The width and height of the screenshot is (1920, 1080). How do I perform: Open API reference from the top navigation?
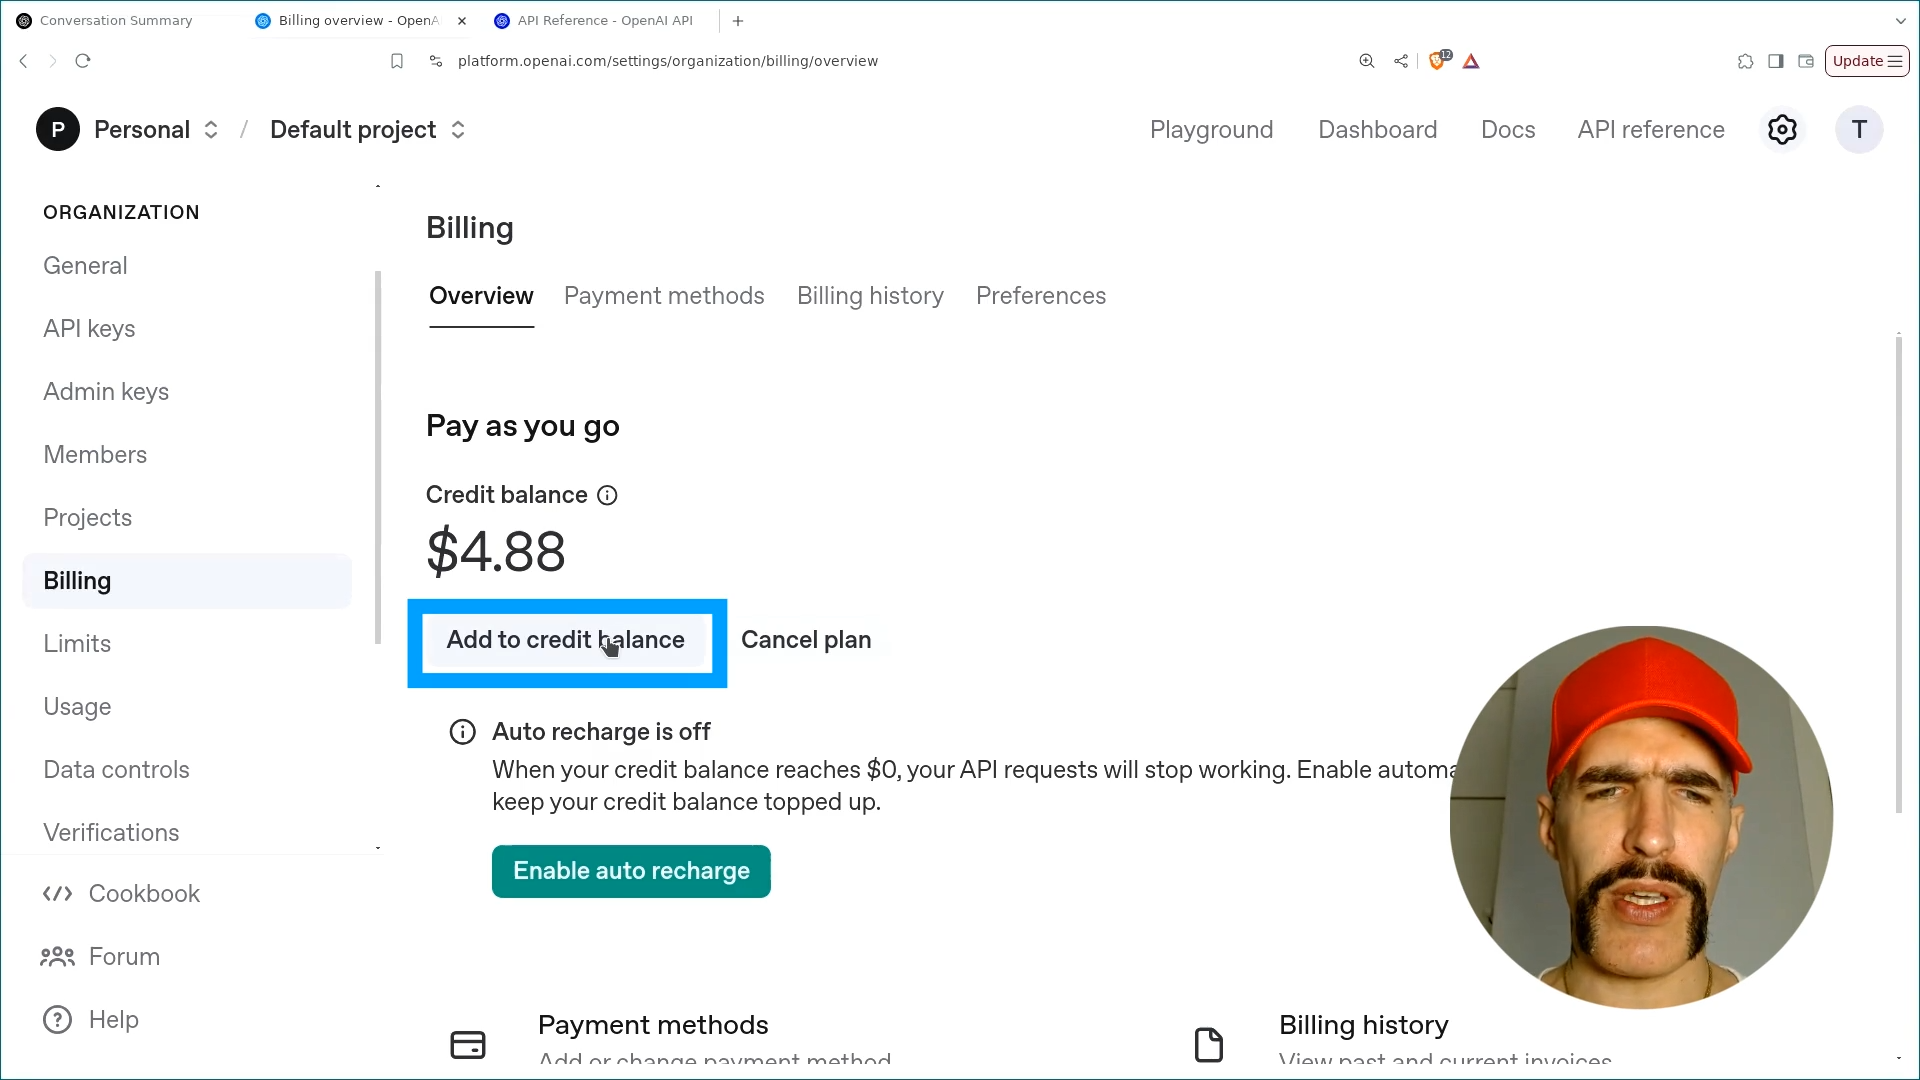pos(1651,130)
